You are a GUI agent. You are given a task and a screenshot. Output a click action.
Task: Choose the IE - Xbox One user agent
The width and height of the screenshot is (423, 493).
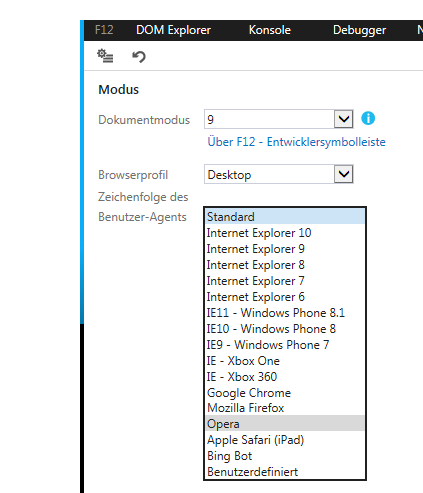[x=285, y=361]
